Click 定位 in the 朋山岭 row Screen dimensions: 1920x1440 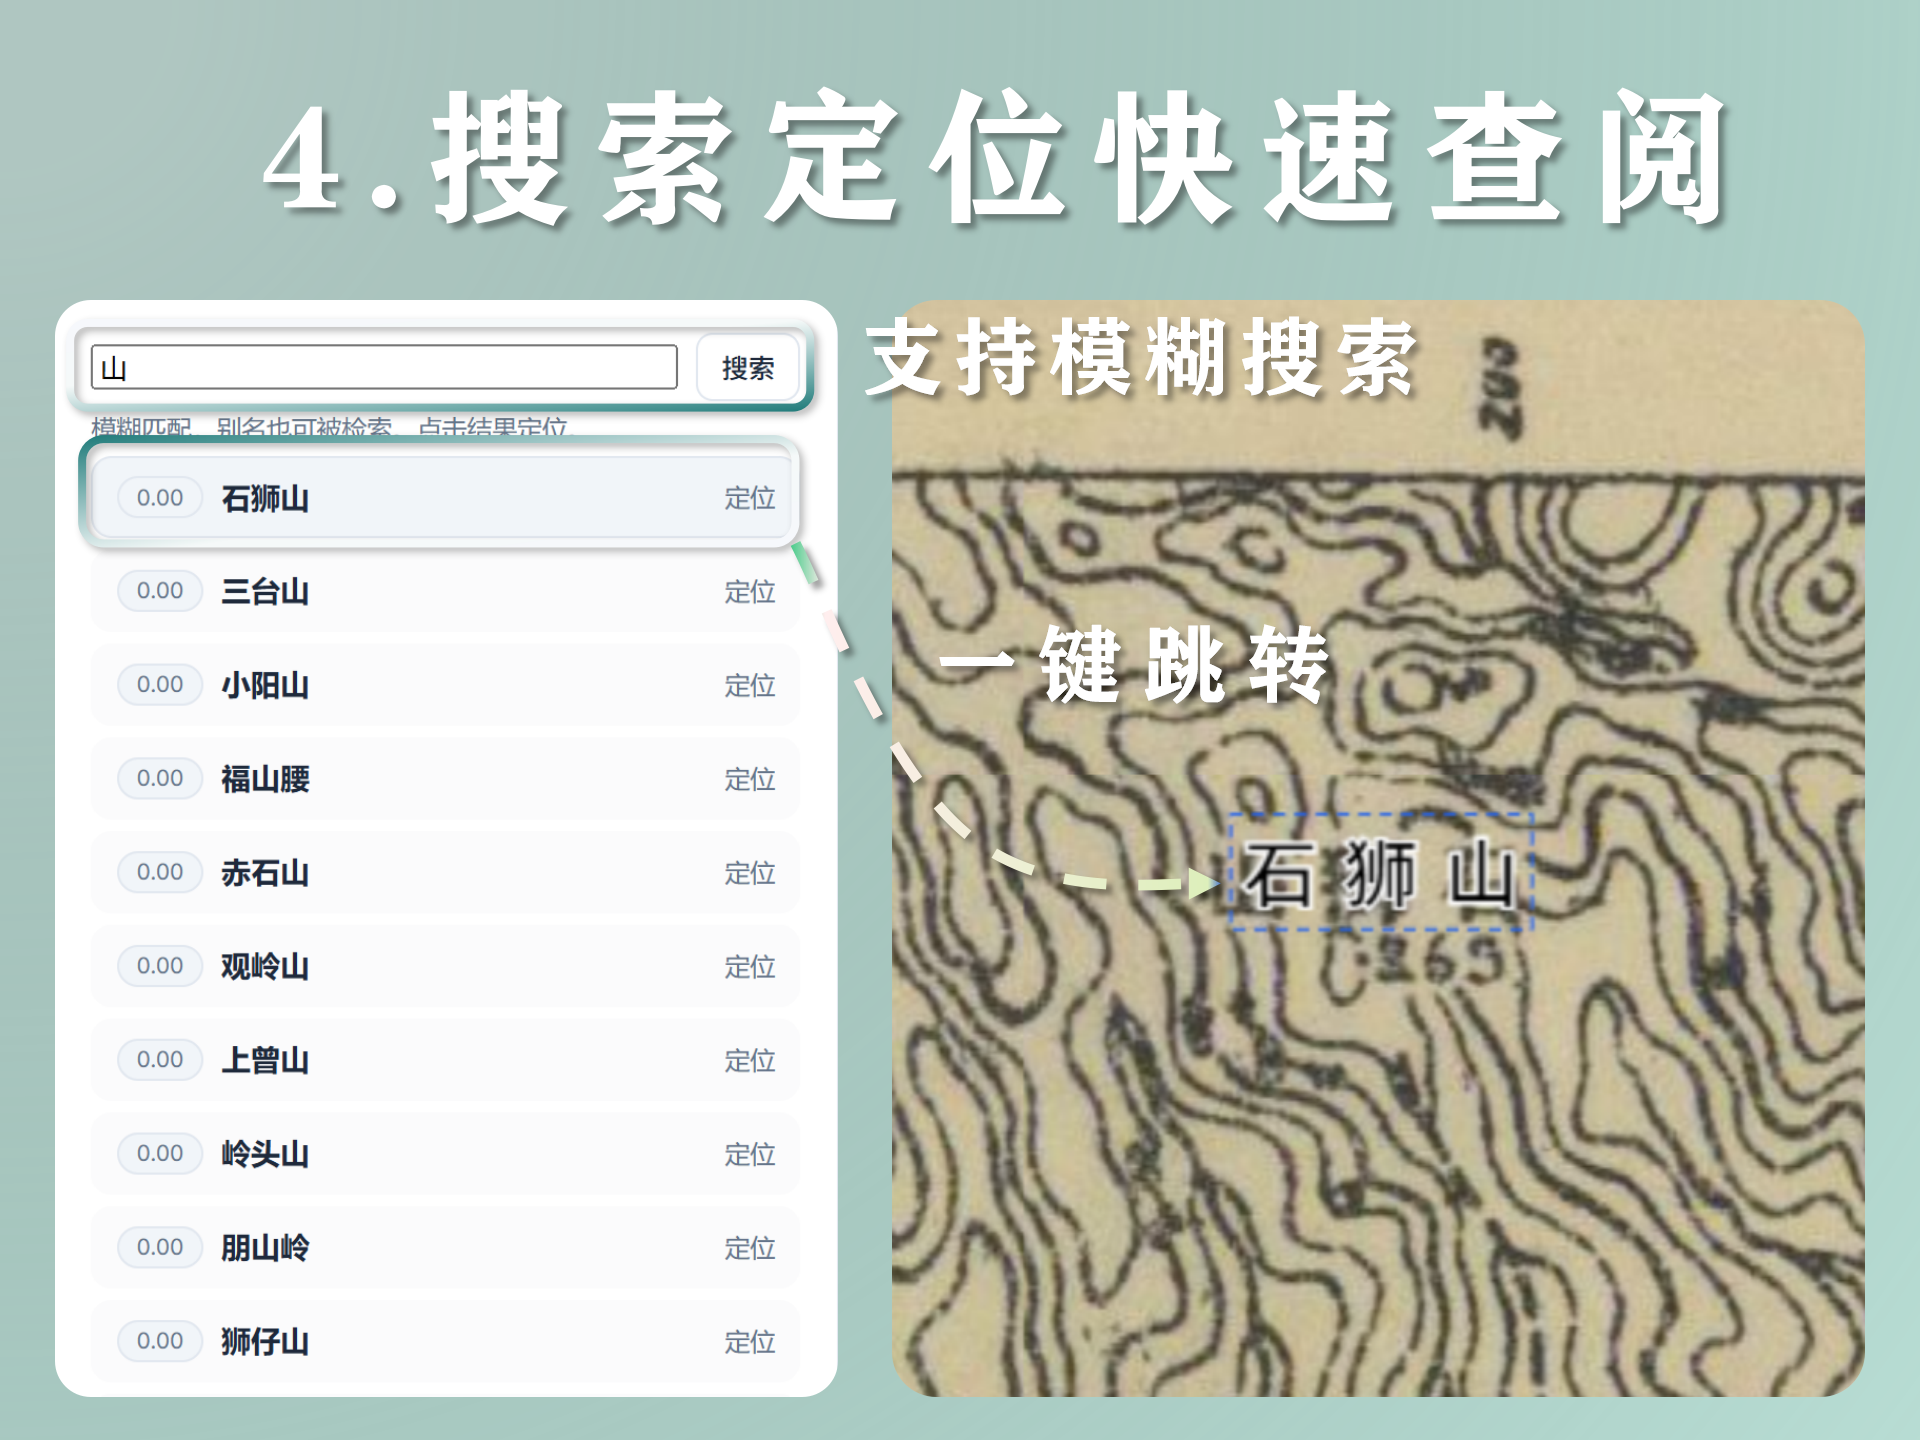pyautogui.click(x=750, y=1248)
